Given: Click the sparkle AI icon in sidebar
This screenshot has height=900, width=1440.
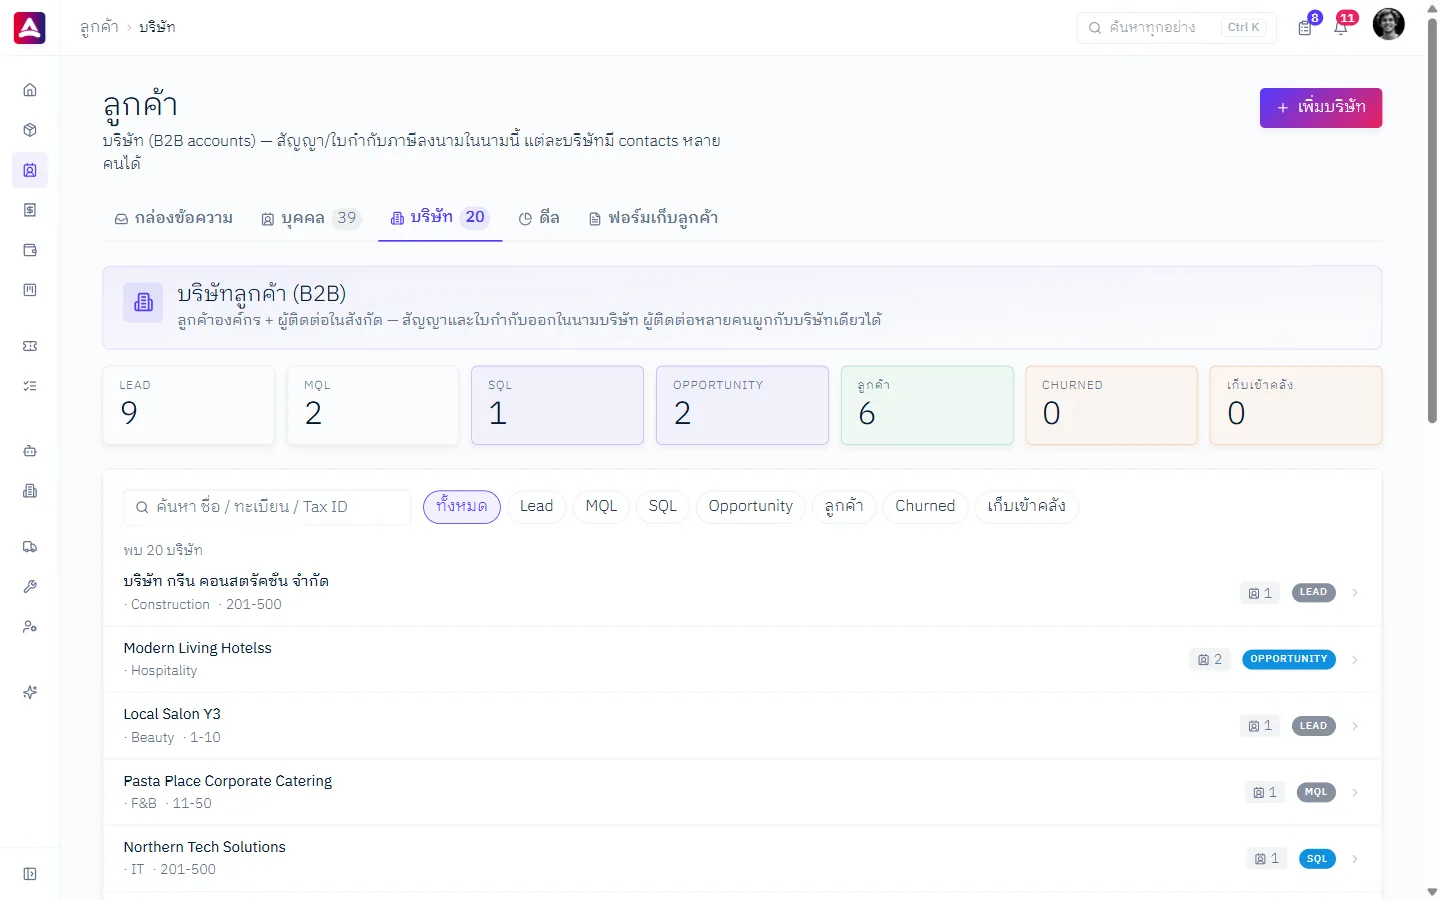Looking at the screenshot, I should (30, 692).
